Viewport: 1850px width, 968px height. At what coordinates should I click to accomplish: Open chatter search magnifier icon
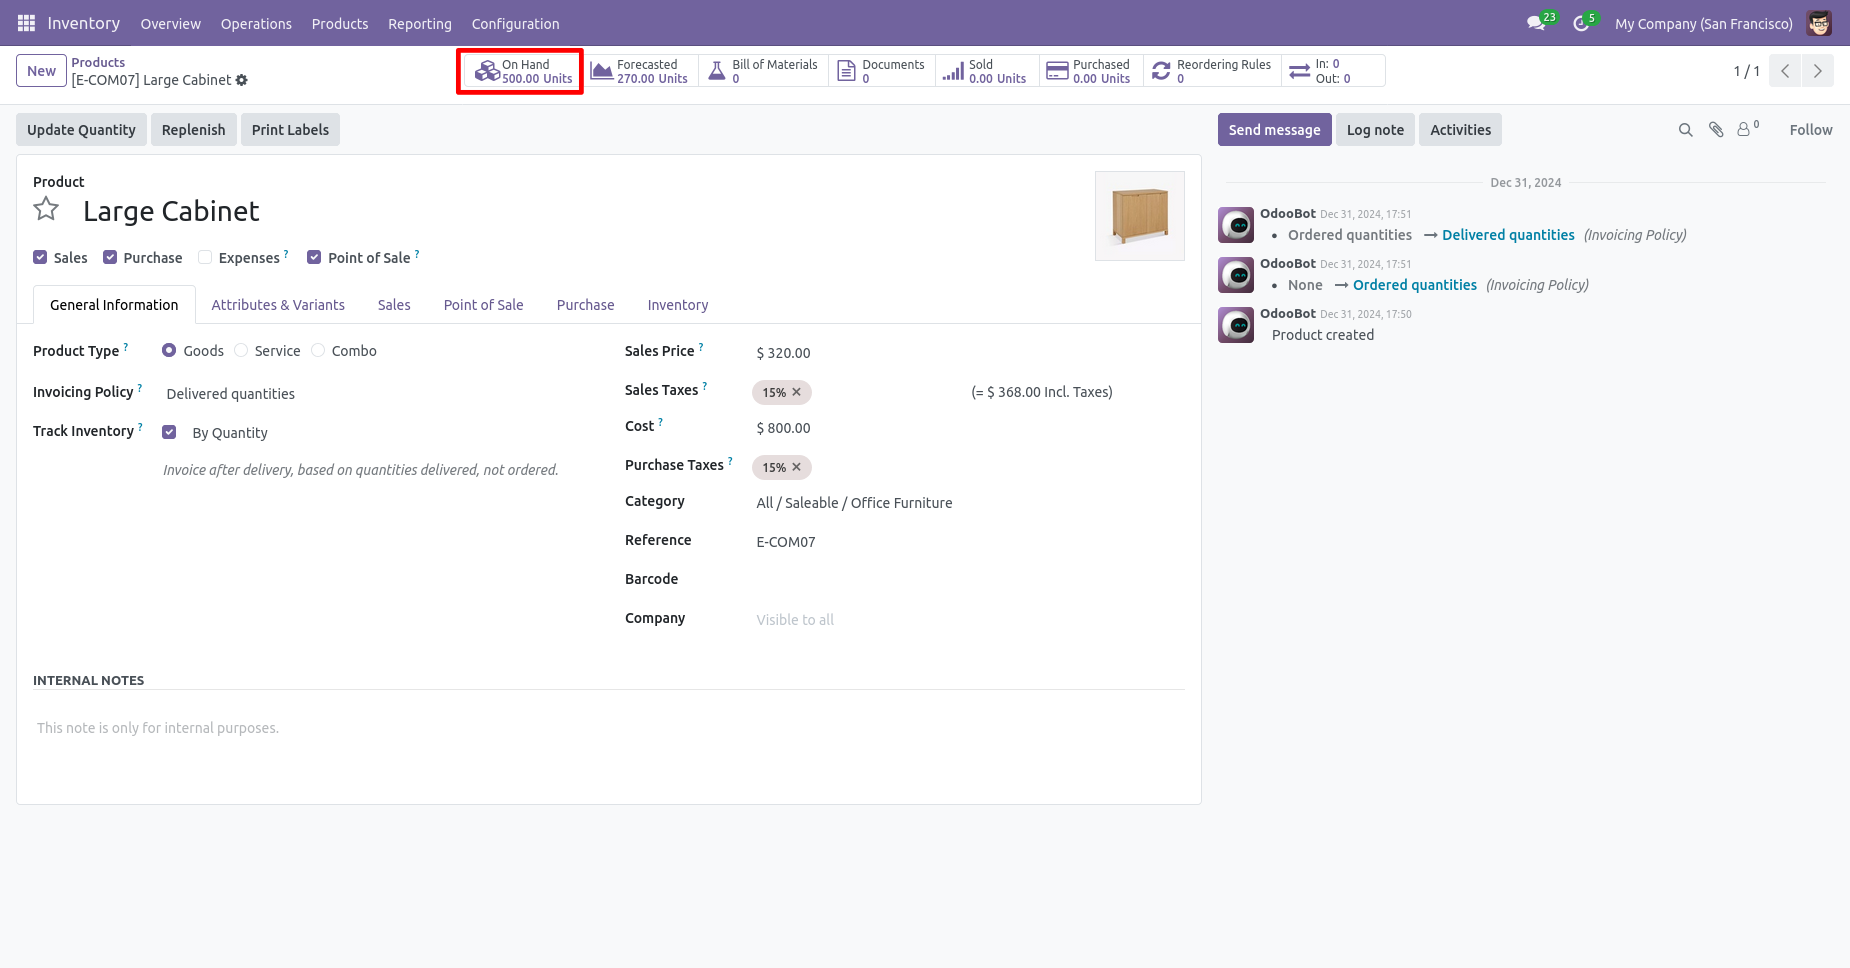1685,130
